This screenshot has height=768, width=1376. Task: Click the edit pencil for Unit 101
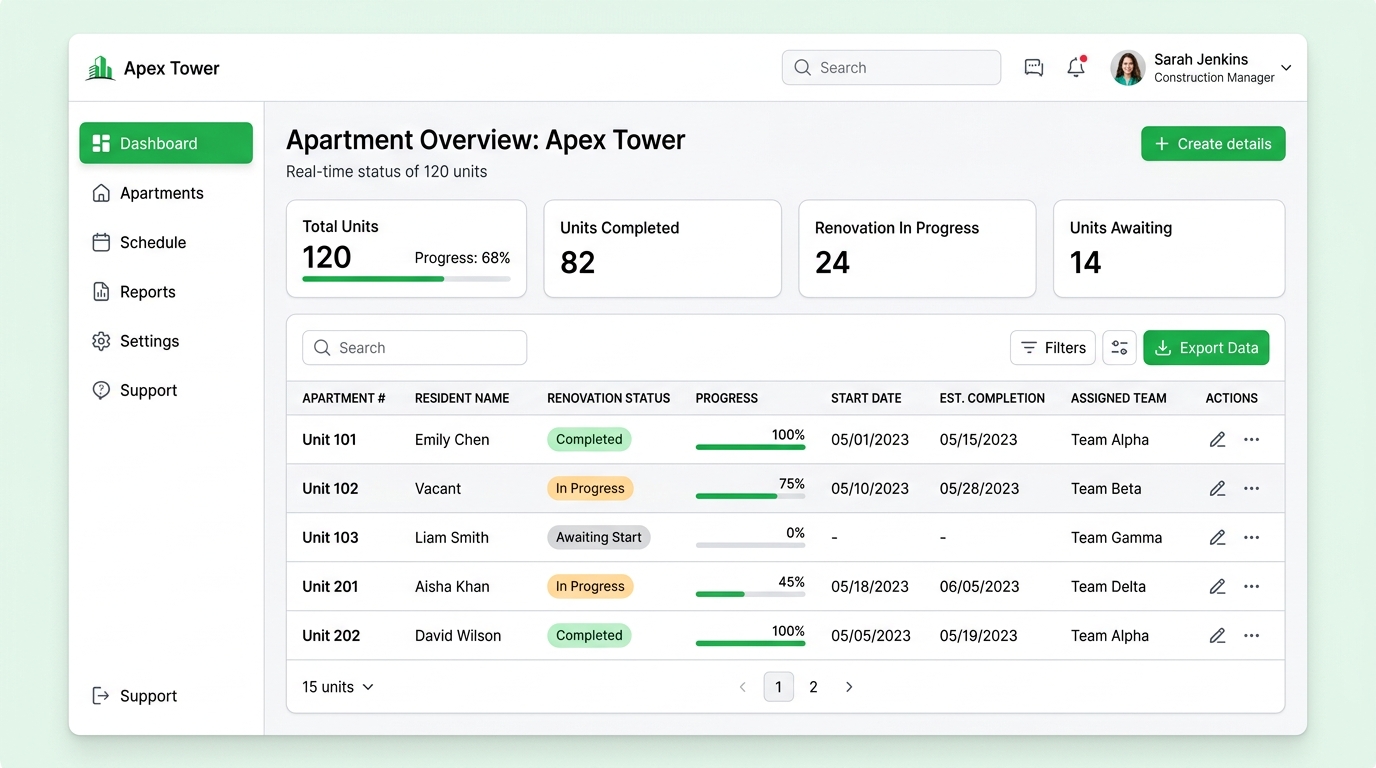(1217, 440)
